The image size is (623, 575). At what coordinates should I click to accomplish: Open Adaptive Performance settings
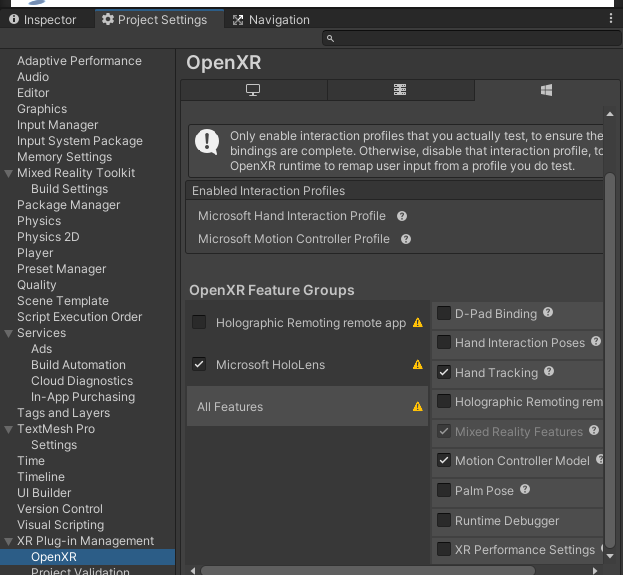coord(79,61)
